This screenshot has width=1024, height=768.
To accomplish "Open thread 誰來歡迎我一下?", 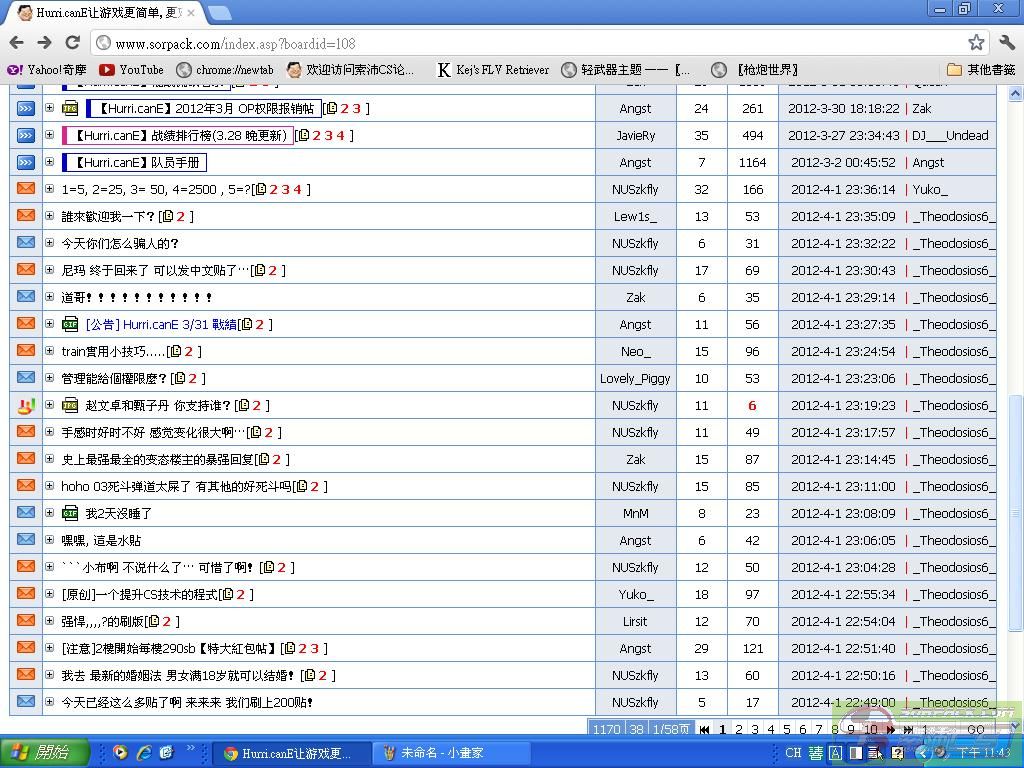I will (x=108, y=216).
